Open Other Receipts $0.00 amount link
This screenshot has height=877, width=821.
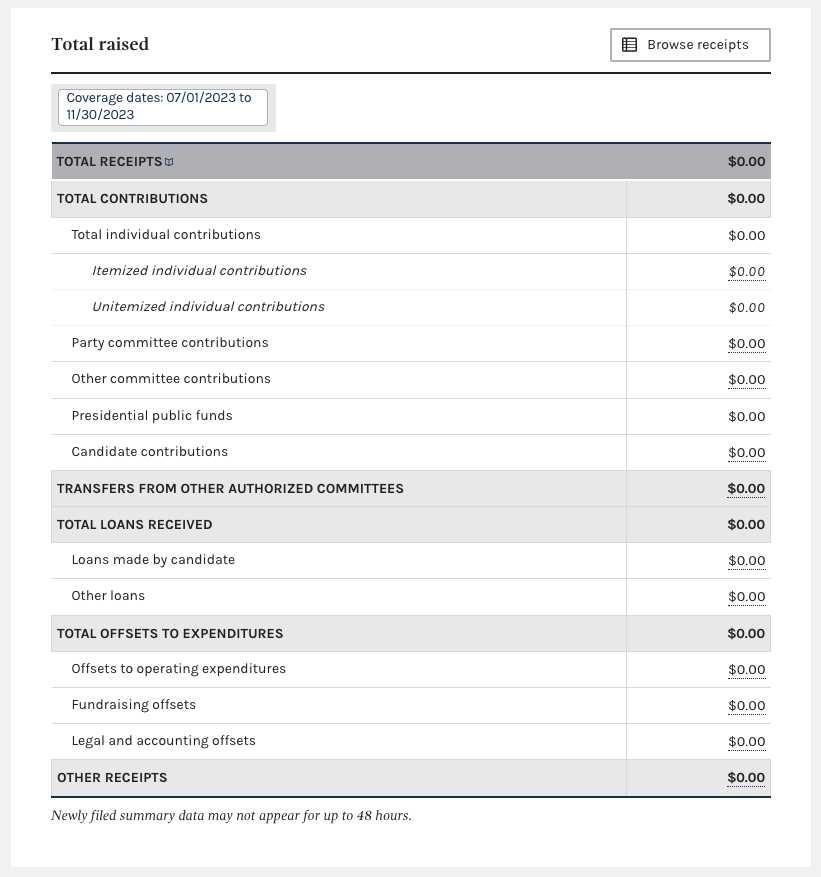point(746,777)
